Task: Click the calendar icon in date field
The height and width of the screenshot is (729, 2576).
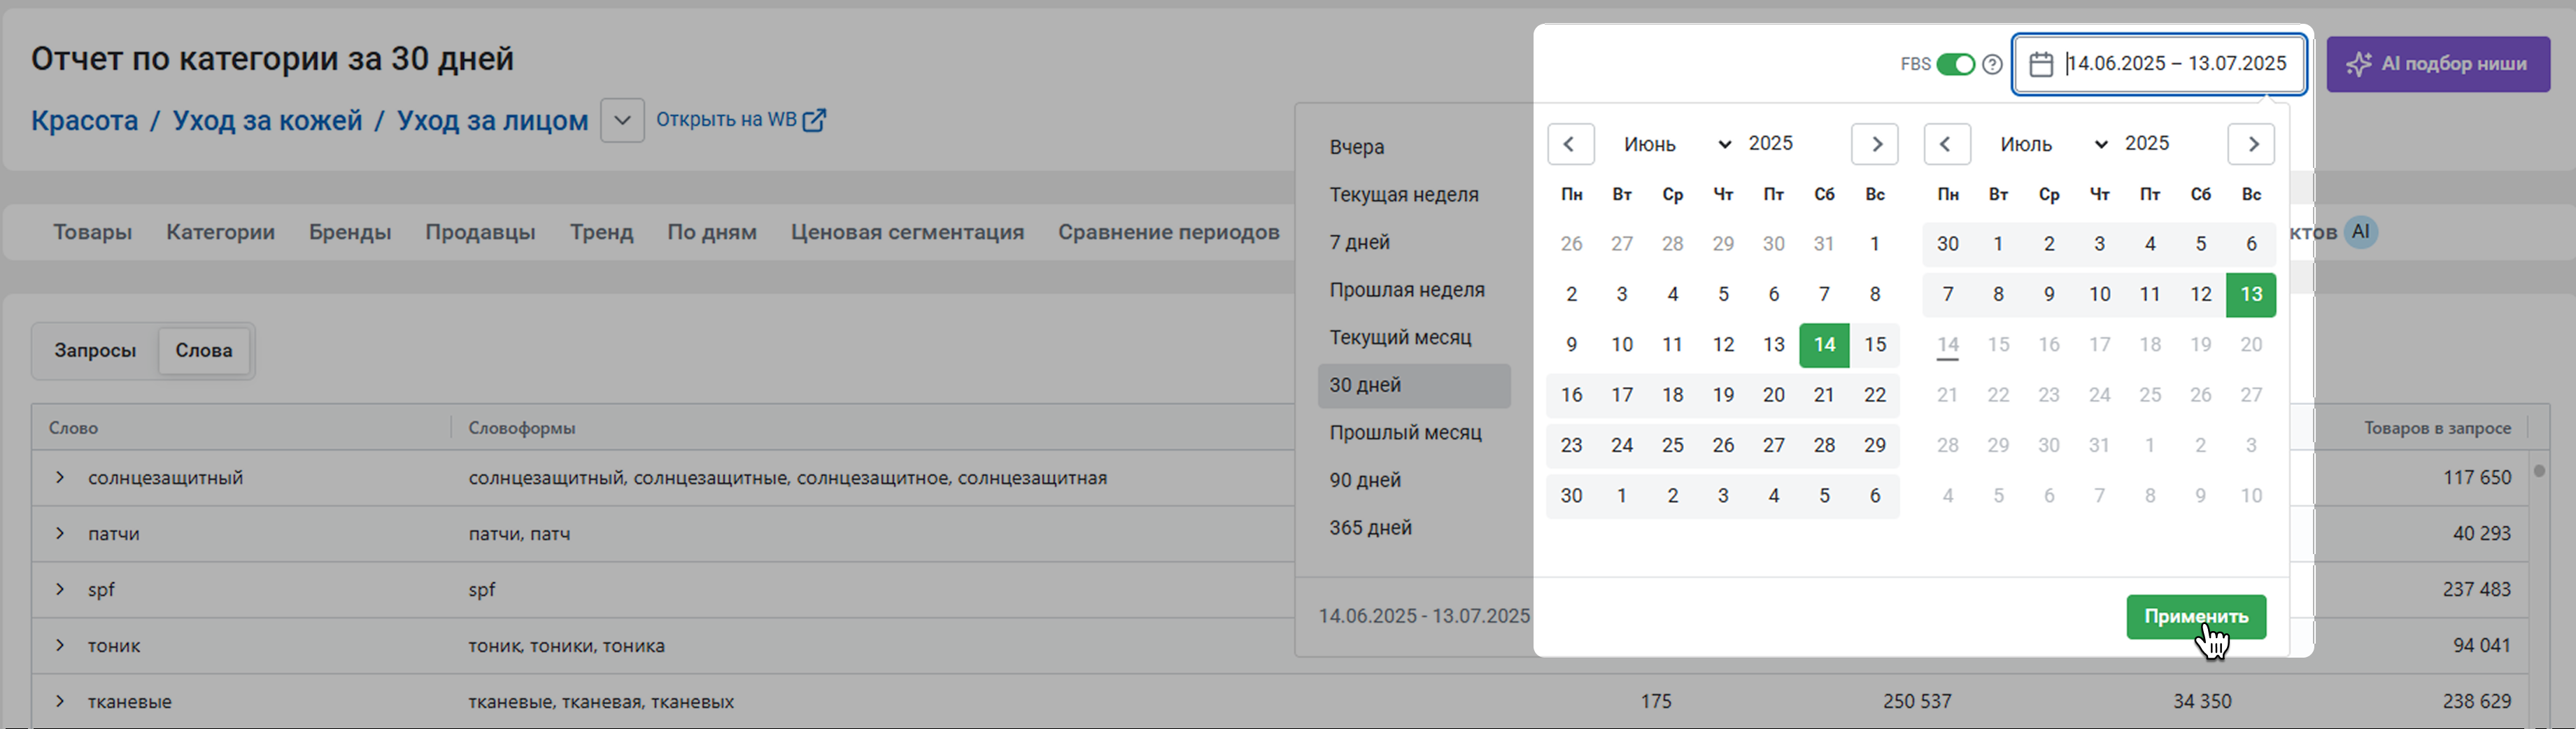Action: point(2041,64)
